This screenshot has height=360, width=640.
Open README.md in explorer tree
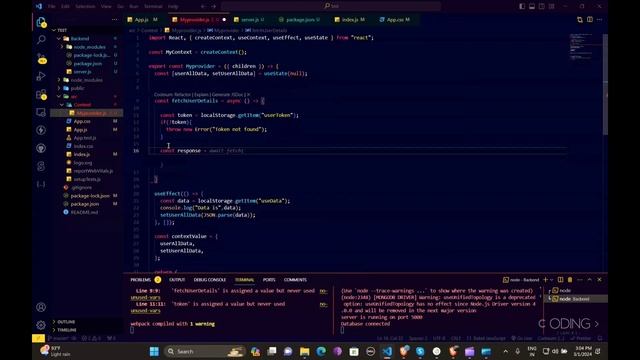(84, 212)
